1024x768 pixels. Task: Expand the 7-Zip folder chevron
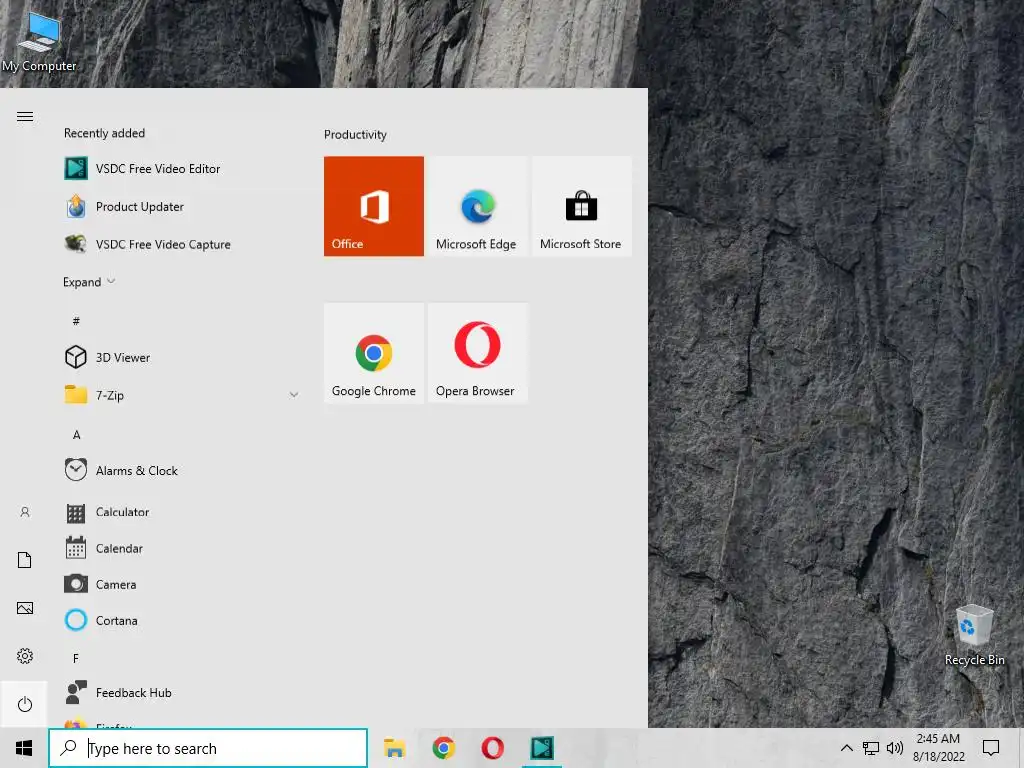pyautogui.click(x=294, y=395)
